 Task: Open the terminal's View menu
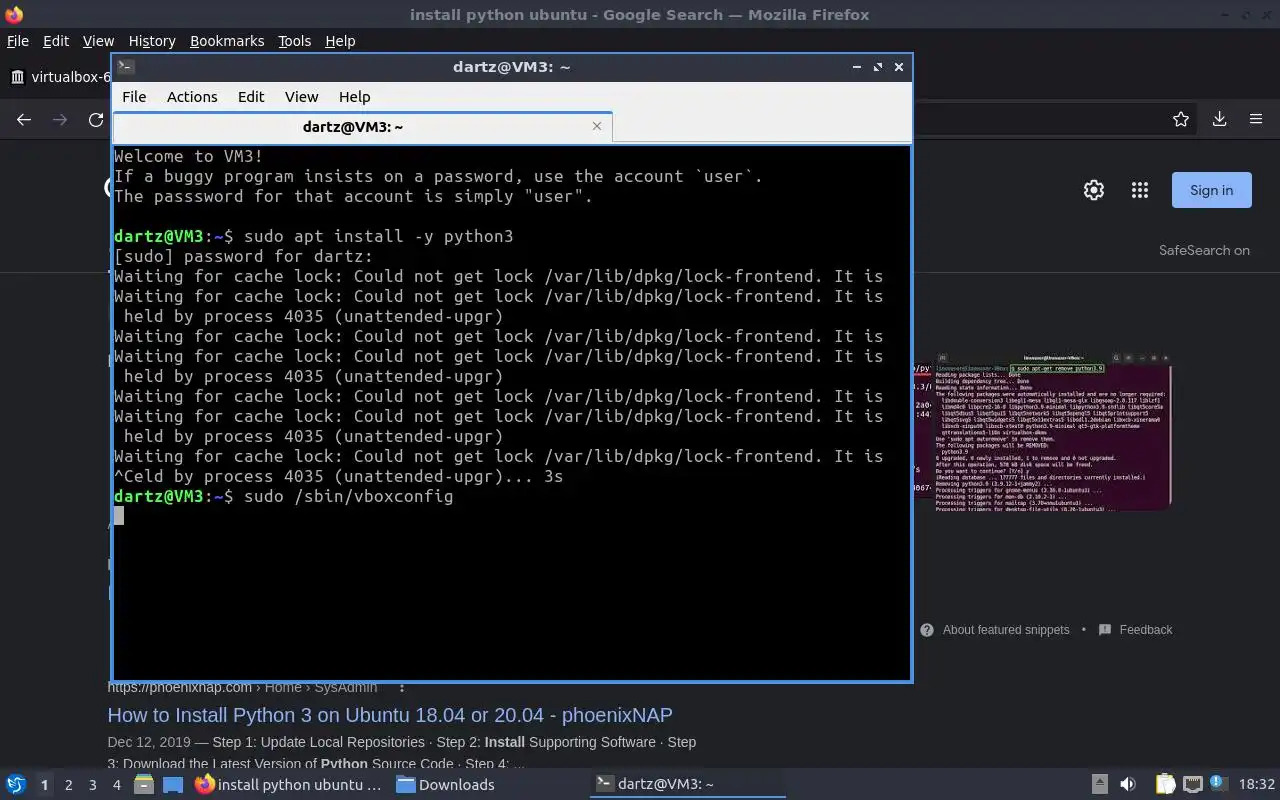click(x=301, y=97)
